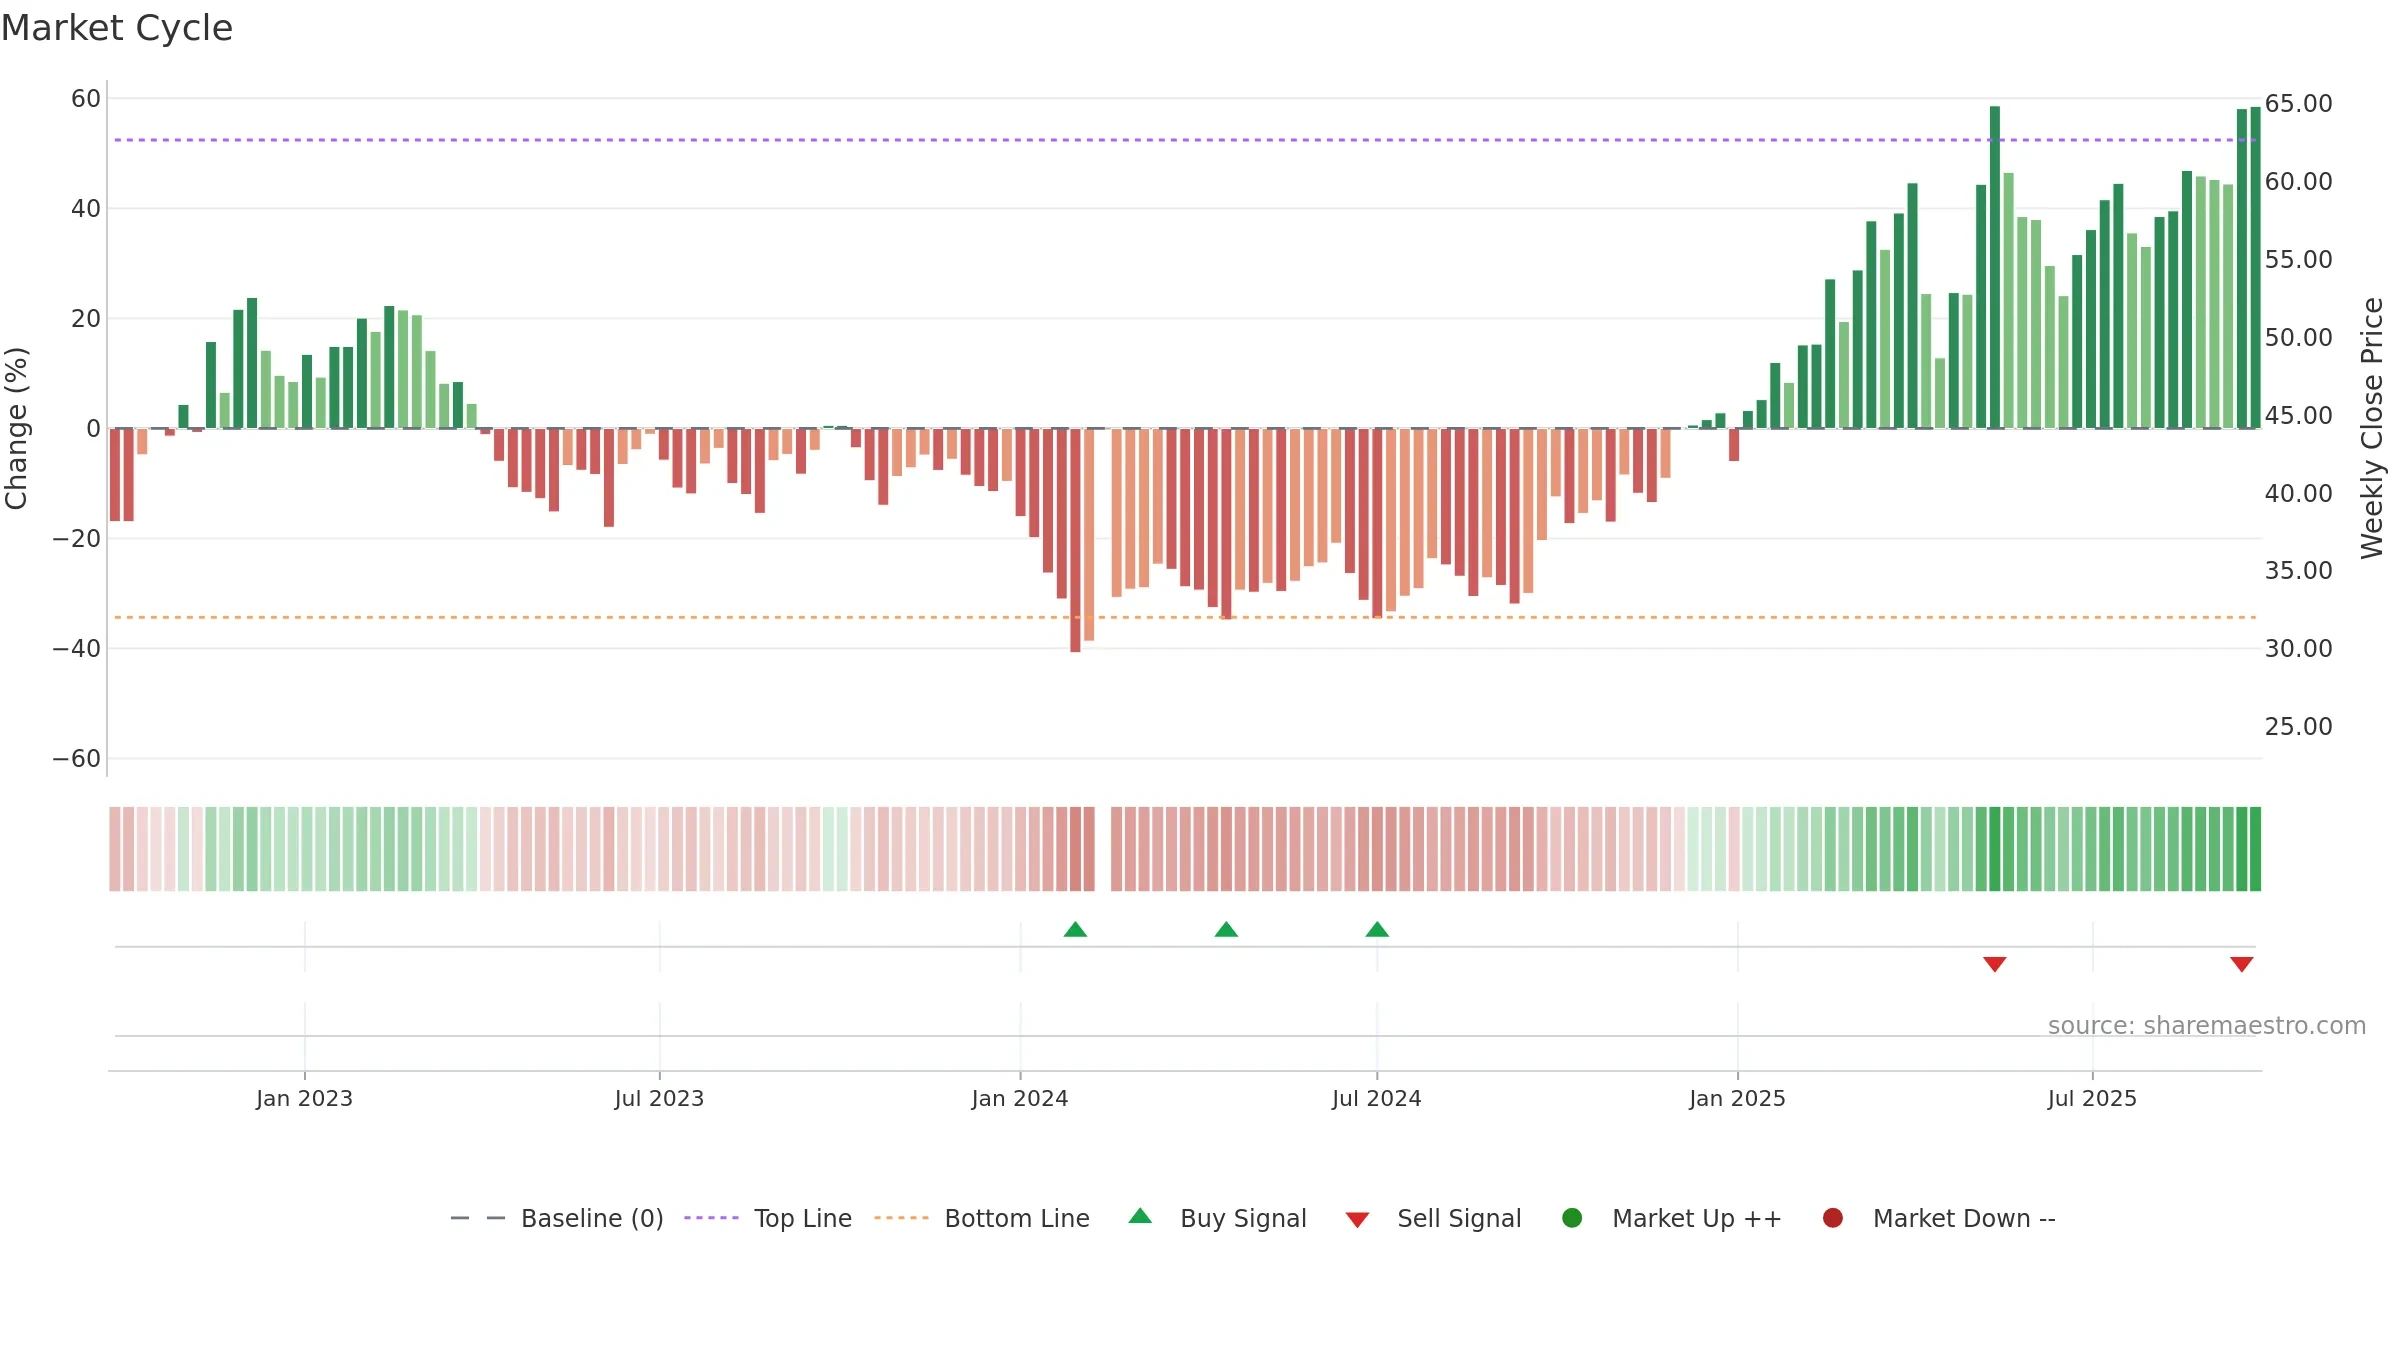Click the buy signal triangle at Jul 2024
The image size is (2400, 1350).
[1377, 929]
